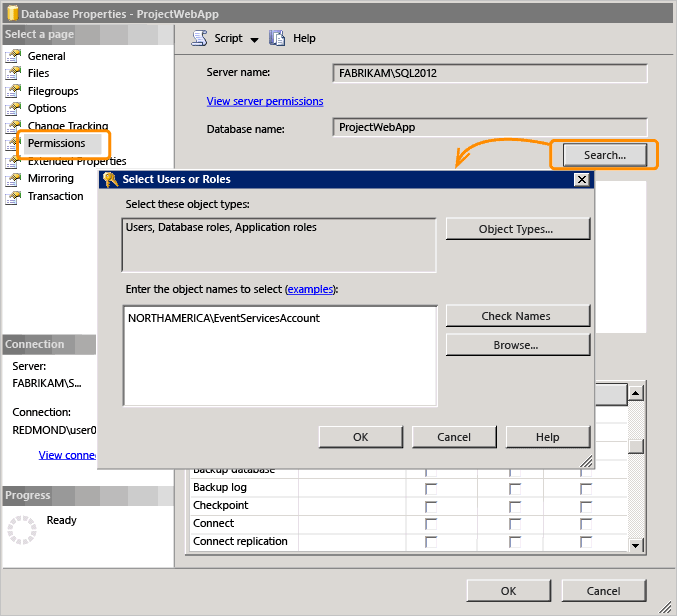
Task: Open the Files page
Action: [x=38, y=73]
